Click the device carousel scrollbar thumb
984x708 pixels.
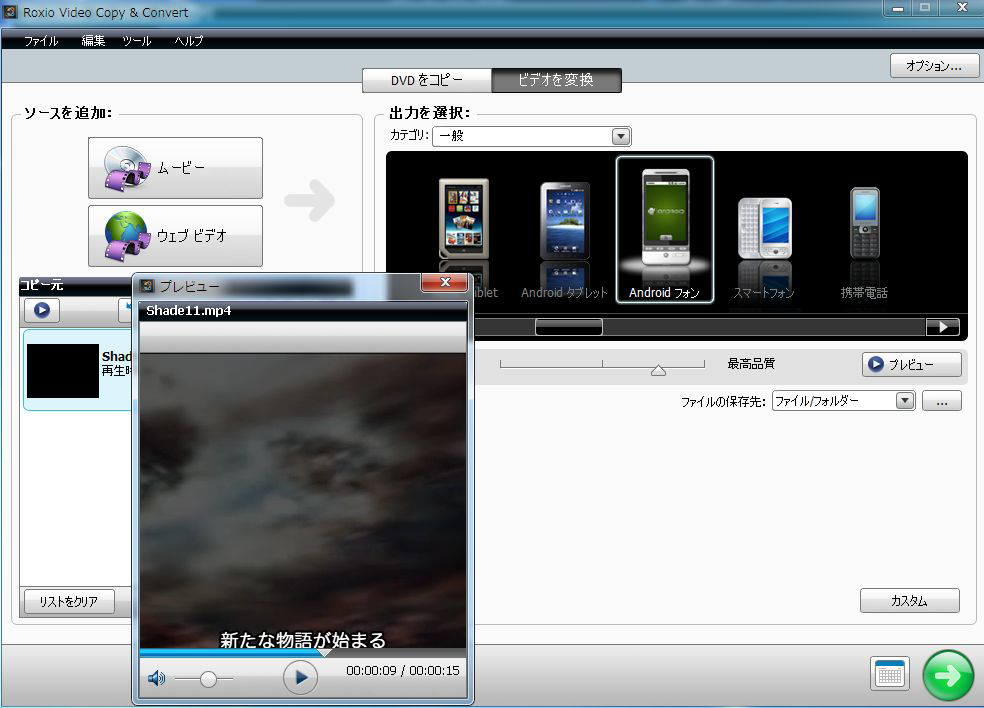(569, 327)
